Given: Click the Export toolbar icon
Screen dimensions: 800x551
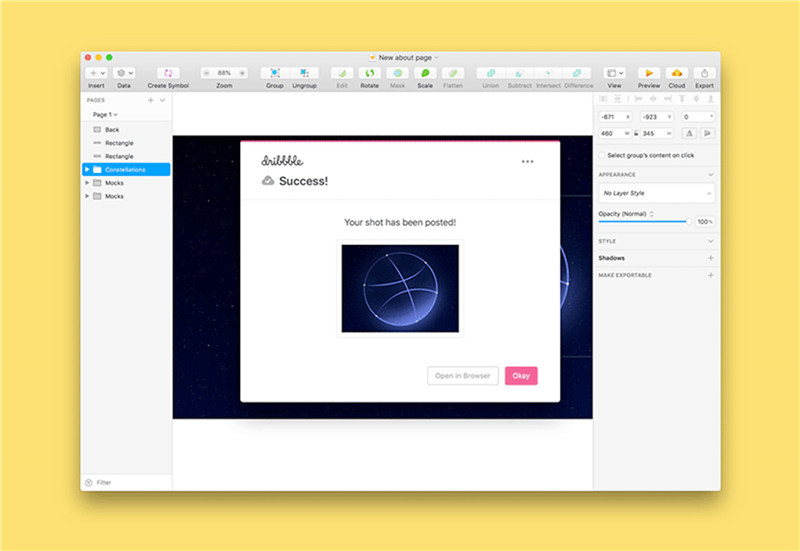Looking at the screenshot, I should [704, 73].
